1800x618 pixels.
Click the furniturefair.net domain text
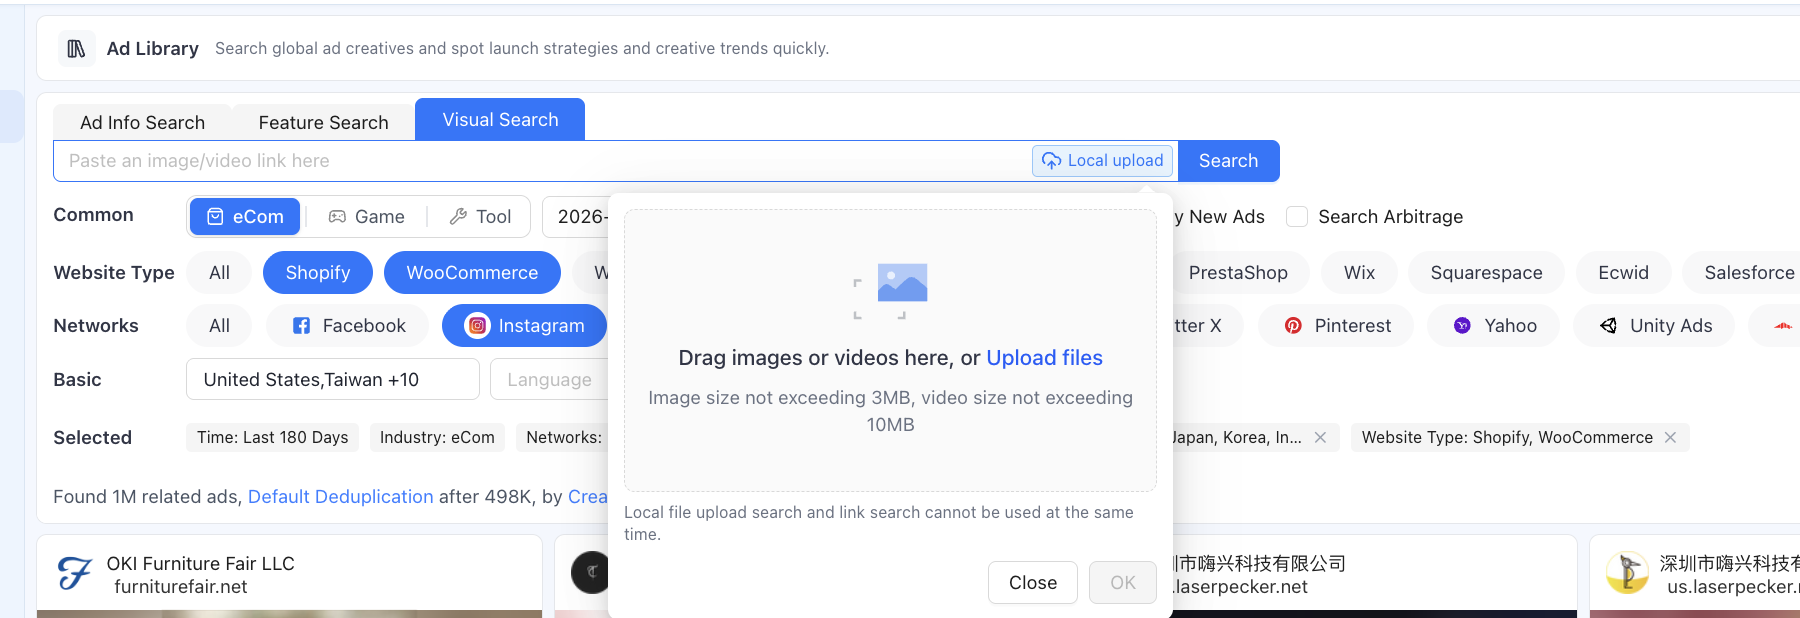pos(181,587)
